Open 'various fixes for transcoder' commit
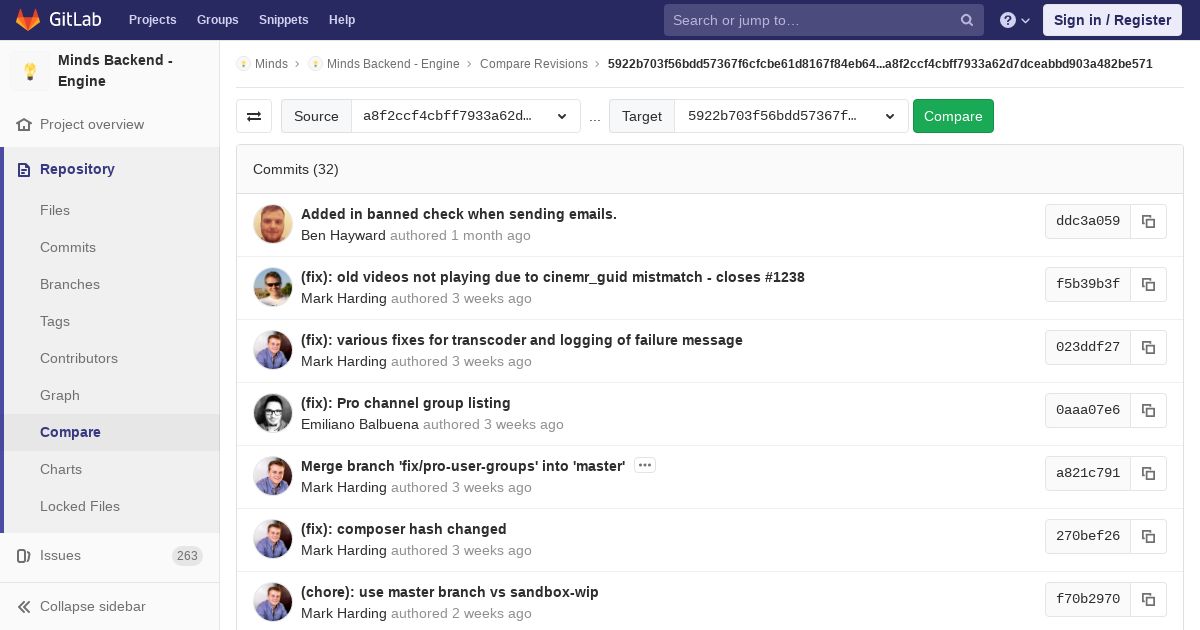1200x630 pixels. pos(522,340)
